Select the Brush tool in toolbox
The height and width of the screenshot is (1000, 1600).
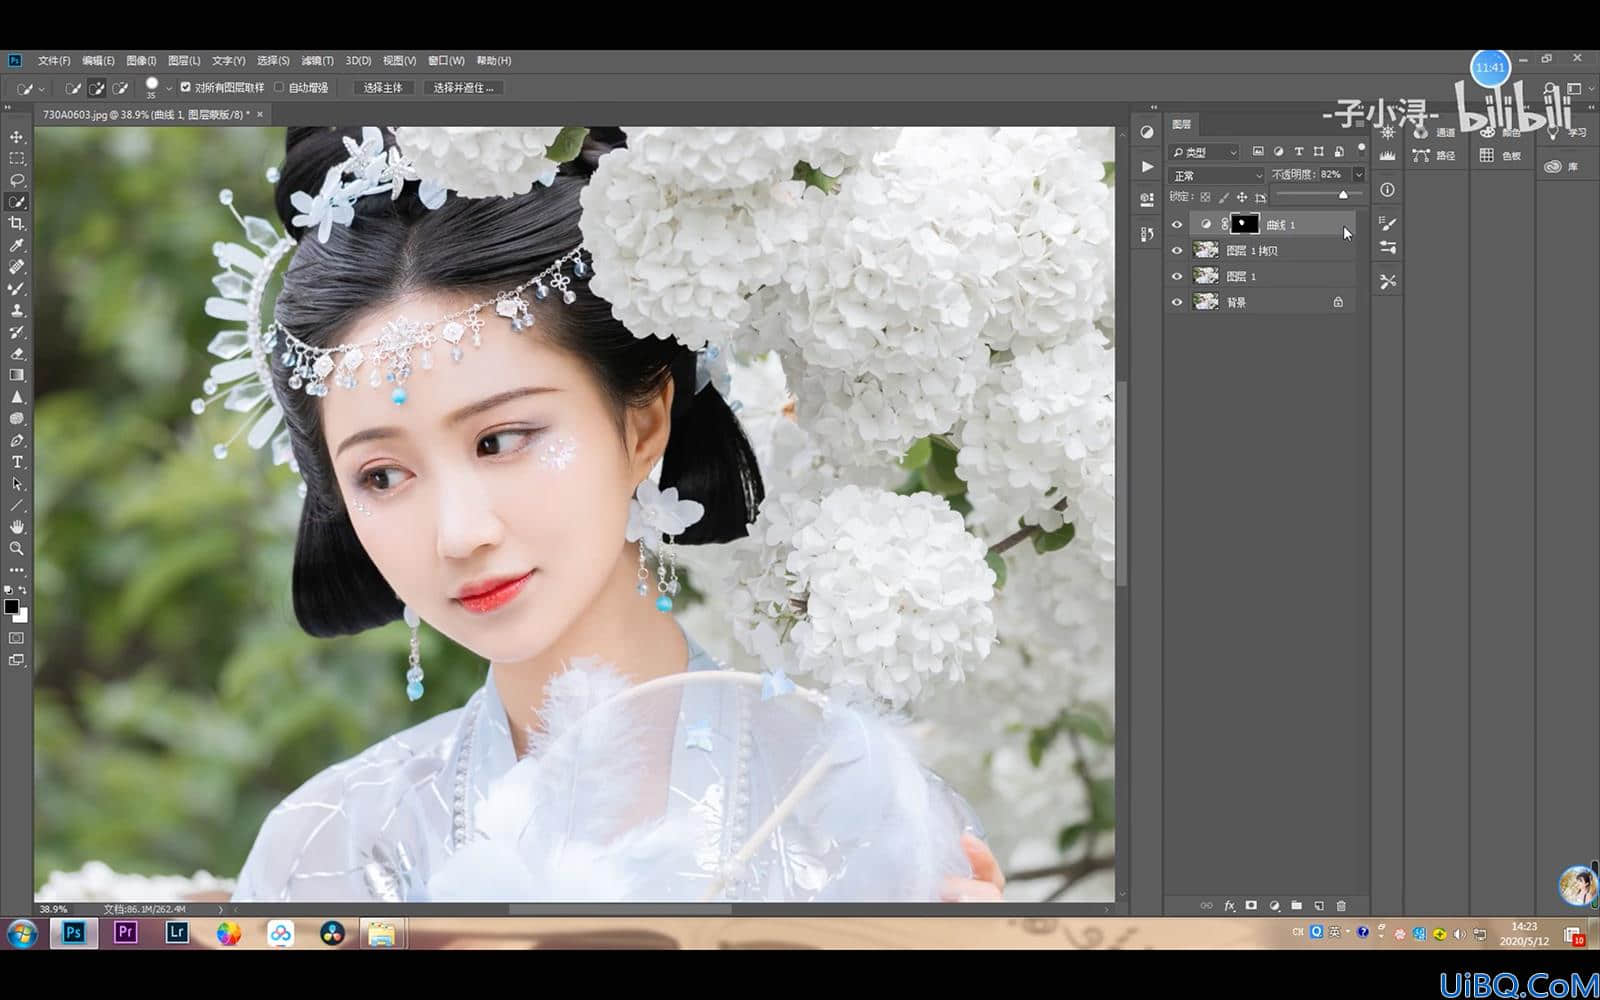tap(17, 289)
